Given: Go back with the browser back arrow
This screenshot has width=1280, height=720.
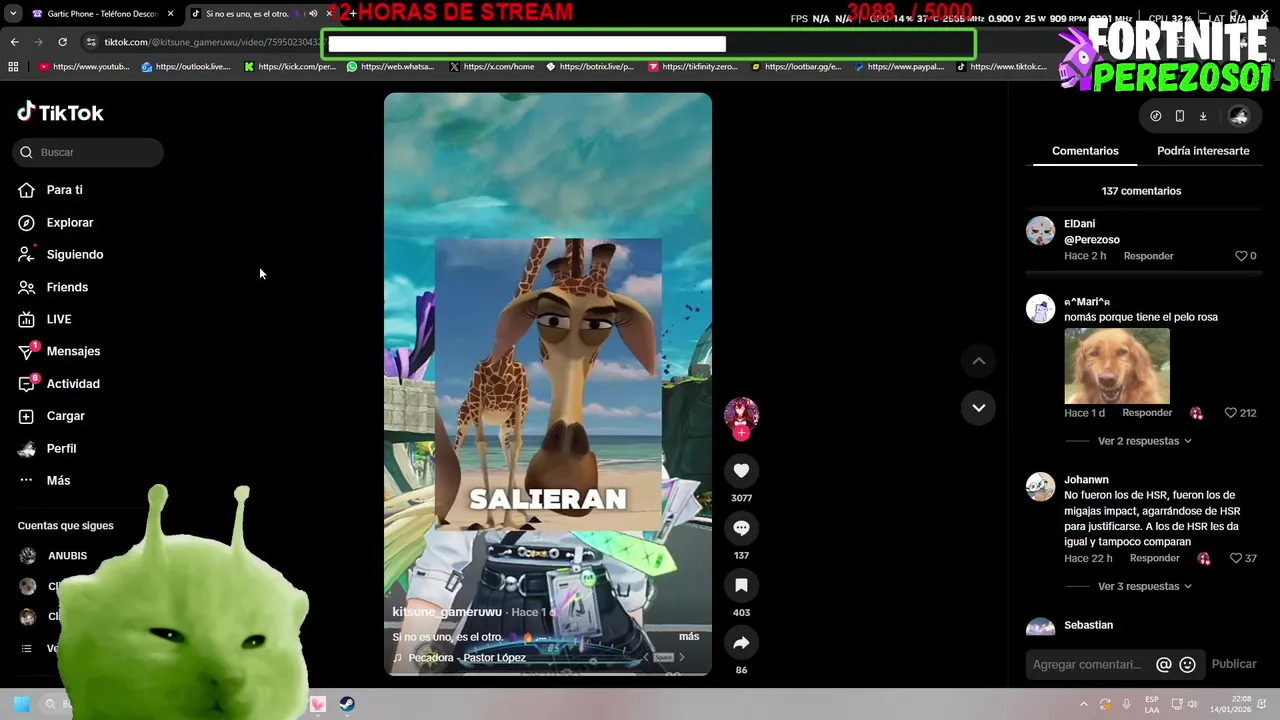Looking at the screenshot, I should 14,42.
